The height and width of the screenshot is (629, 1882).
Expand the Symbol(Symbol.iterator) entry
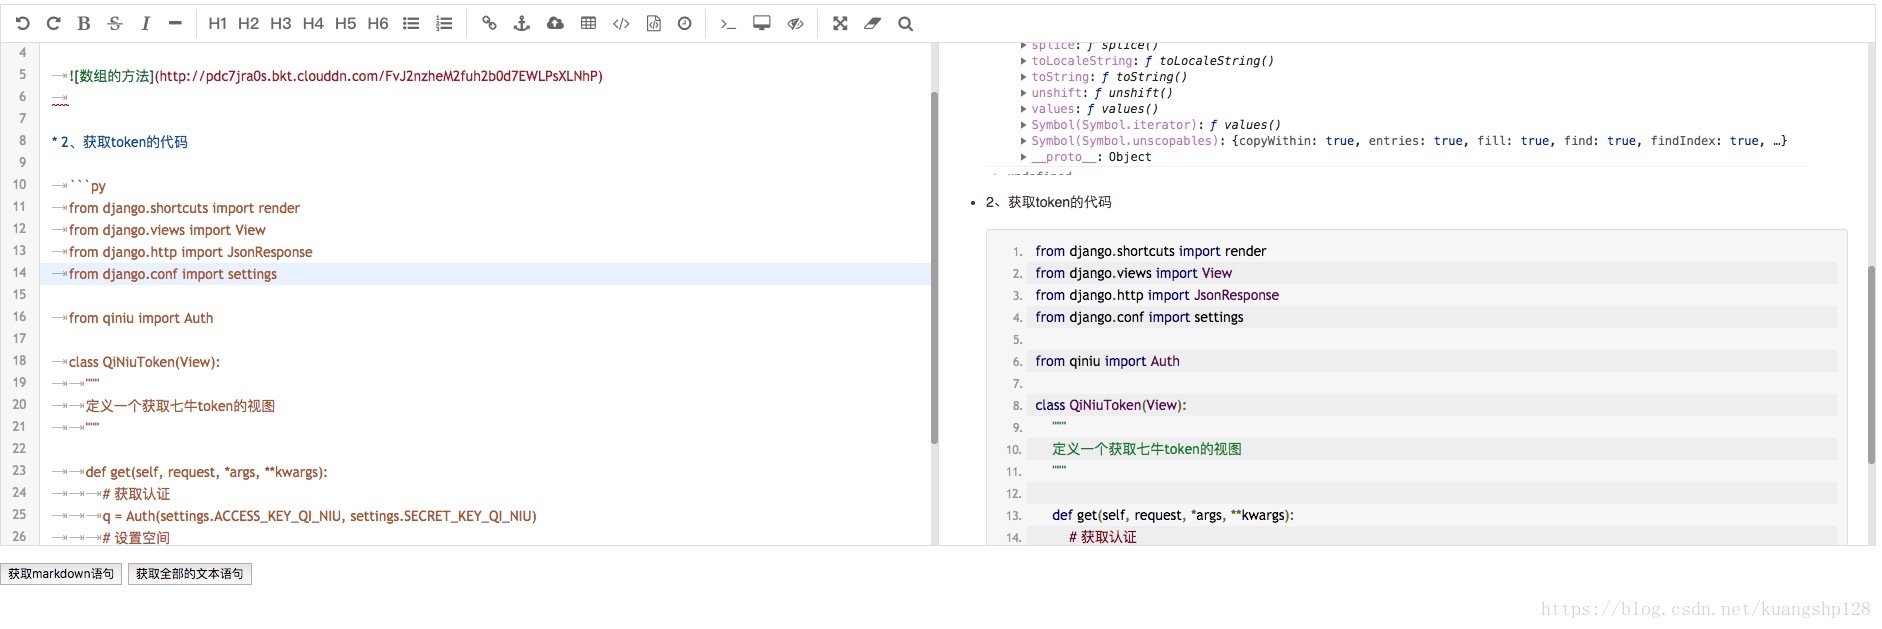click(x=1023, y=125)
